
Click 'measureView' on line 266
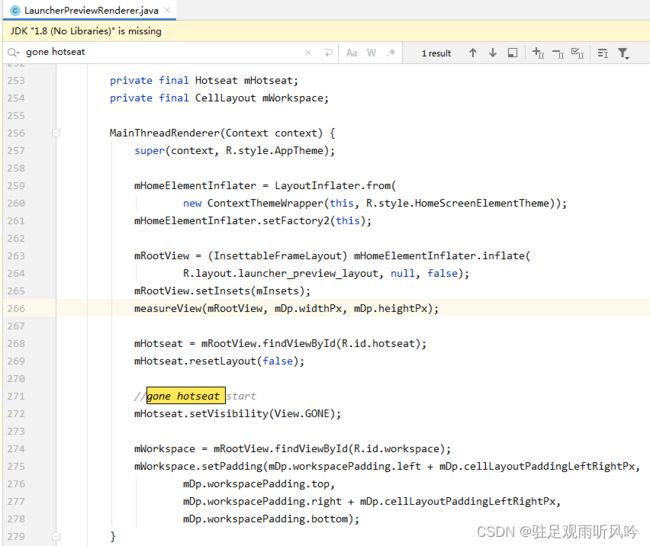click(x=168, y=308)
